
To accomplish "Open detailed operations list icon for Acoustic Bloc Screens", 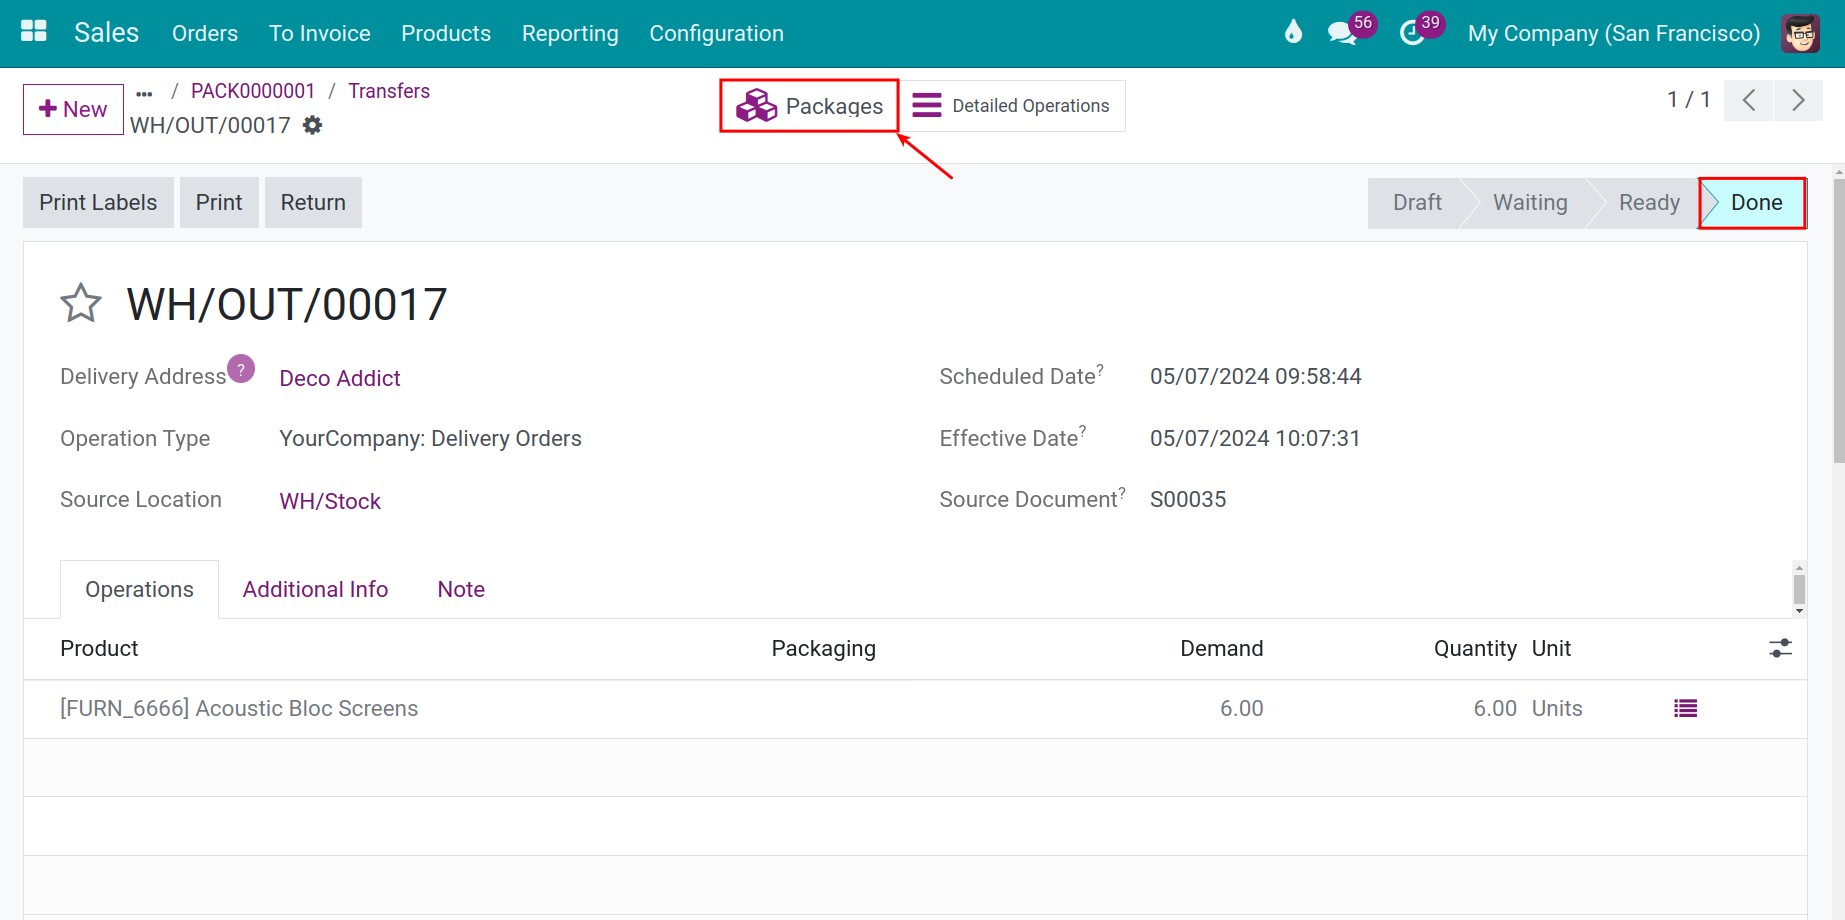I will (x=1685, y=708).
